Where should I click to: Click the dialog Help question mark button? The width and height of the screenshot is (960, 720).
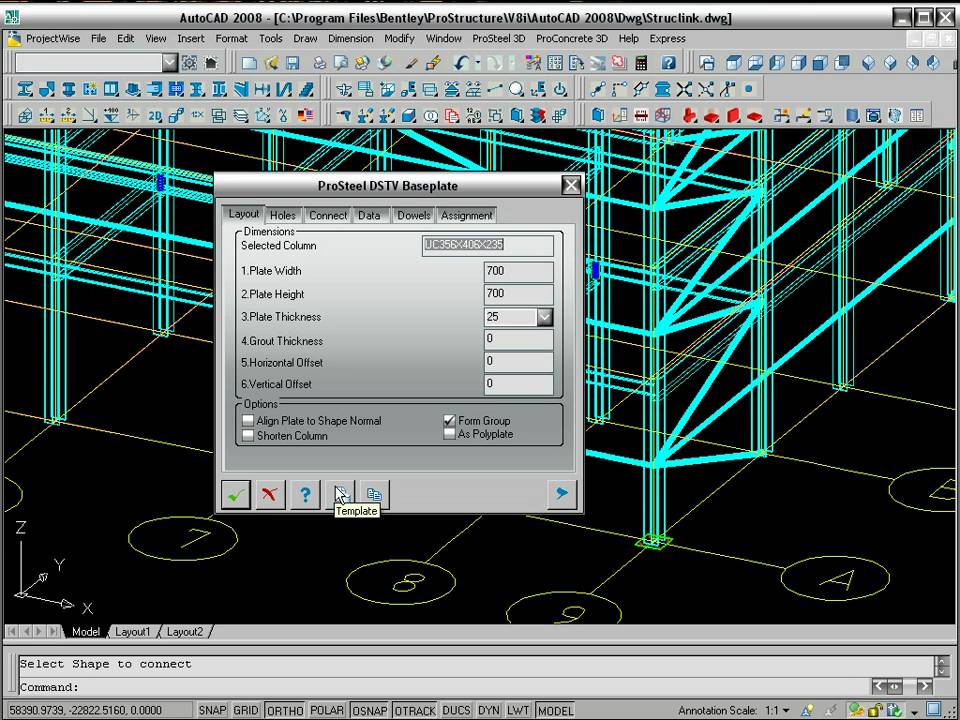(x=305, y=493)
